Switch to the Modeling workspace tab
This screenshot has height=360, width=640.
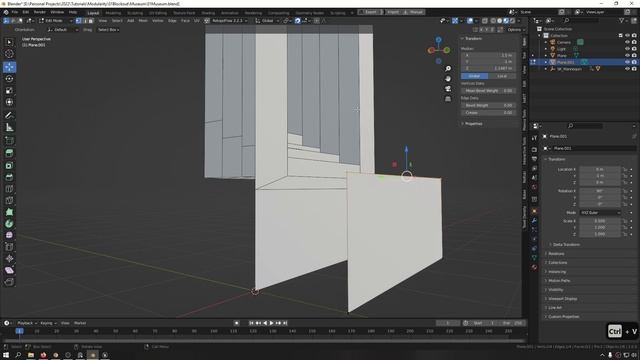click(x=113, y=13)
